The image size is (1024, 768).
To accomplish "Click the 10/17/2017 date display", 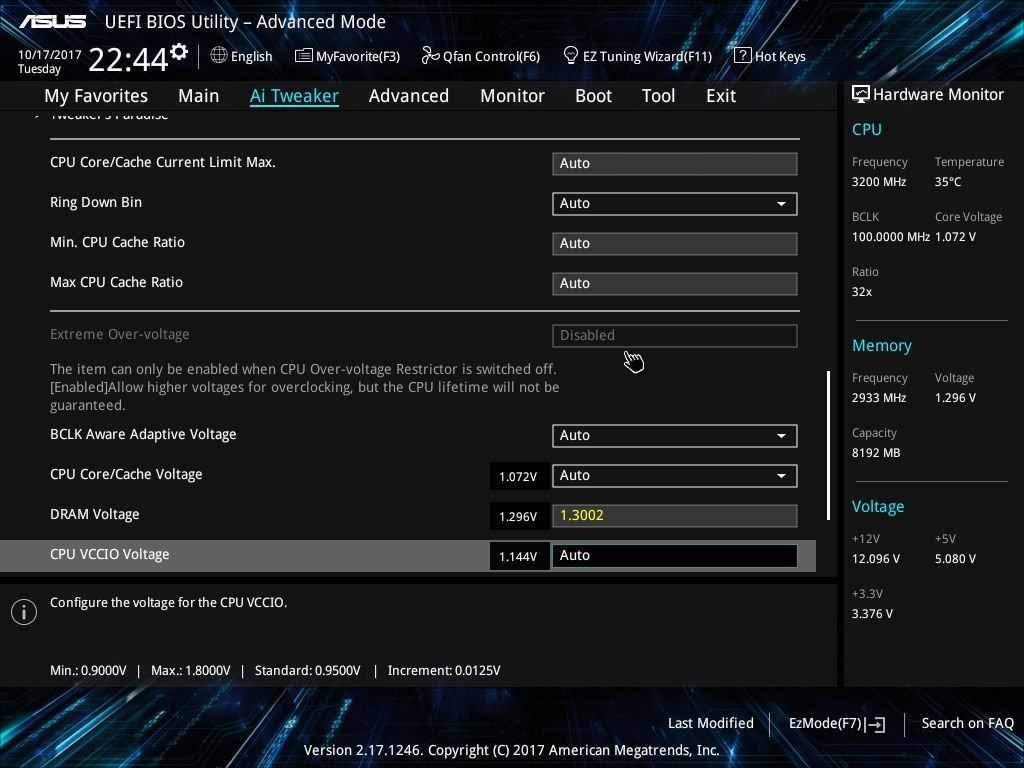I will [50, 55].
